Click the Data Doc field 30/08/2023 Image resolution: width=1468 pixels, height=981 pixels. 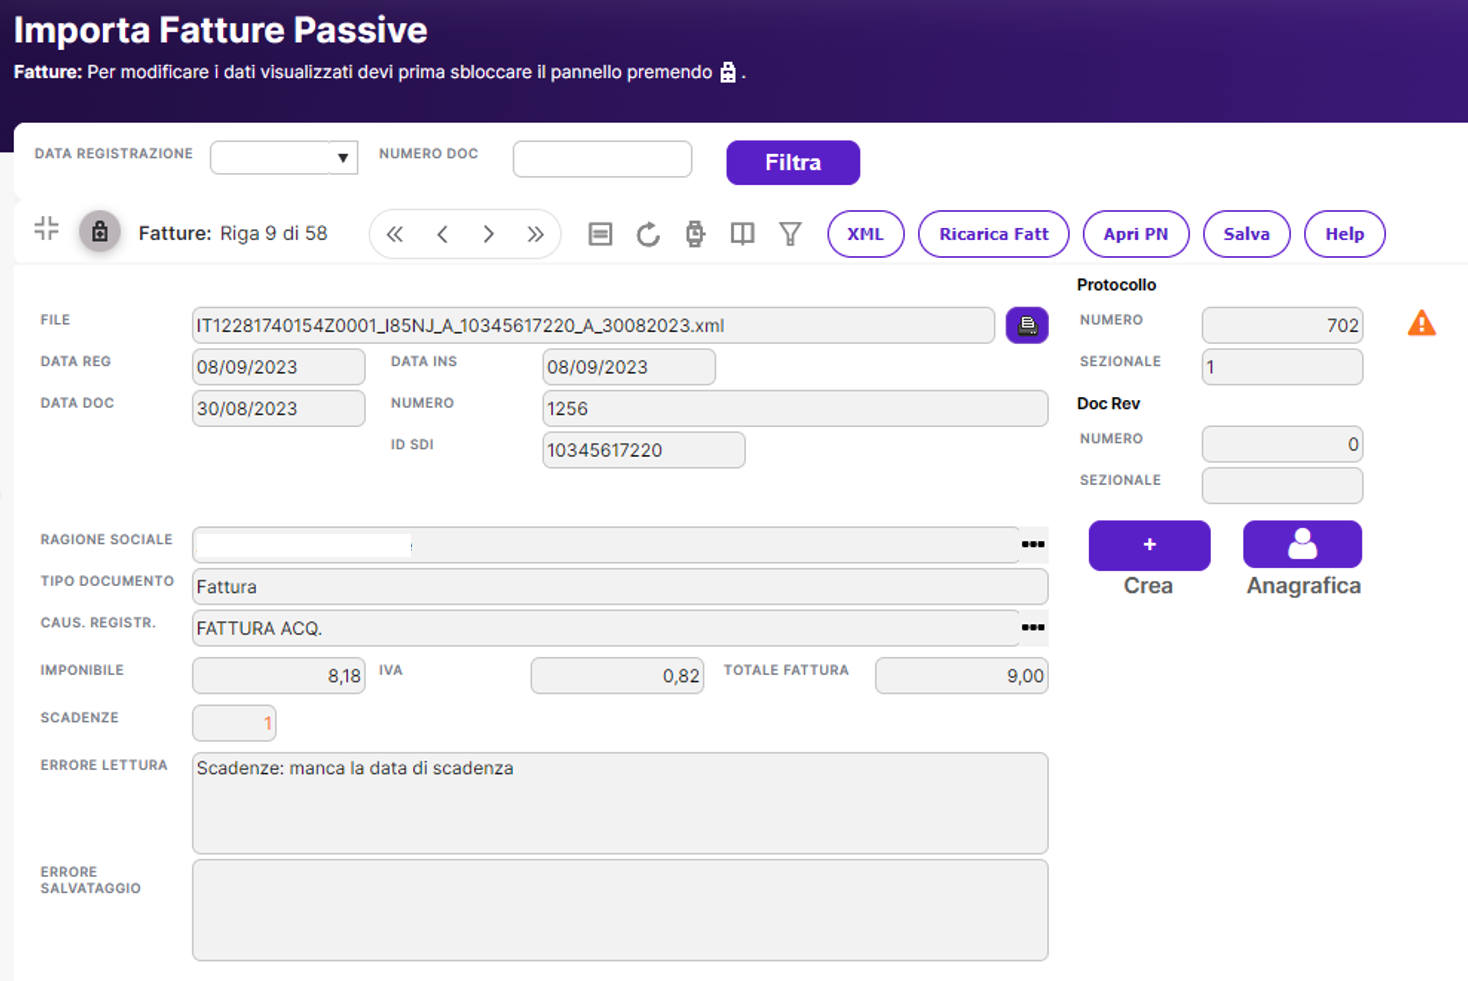pos(278,408)
